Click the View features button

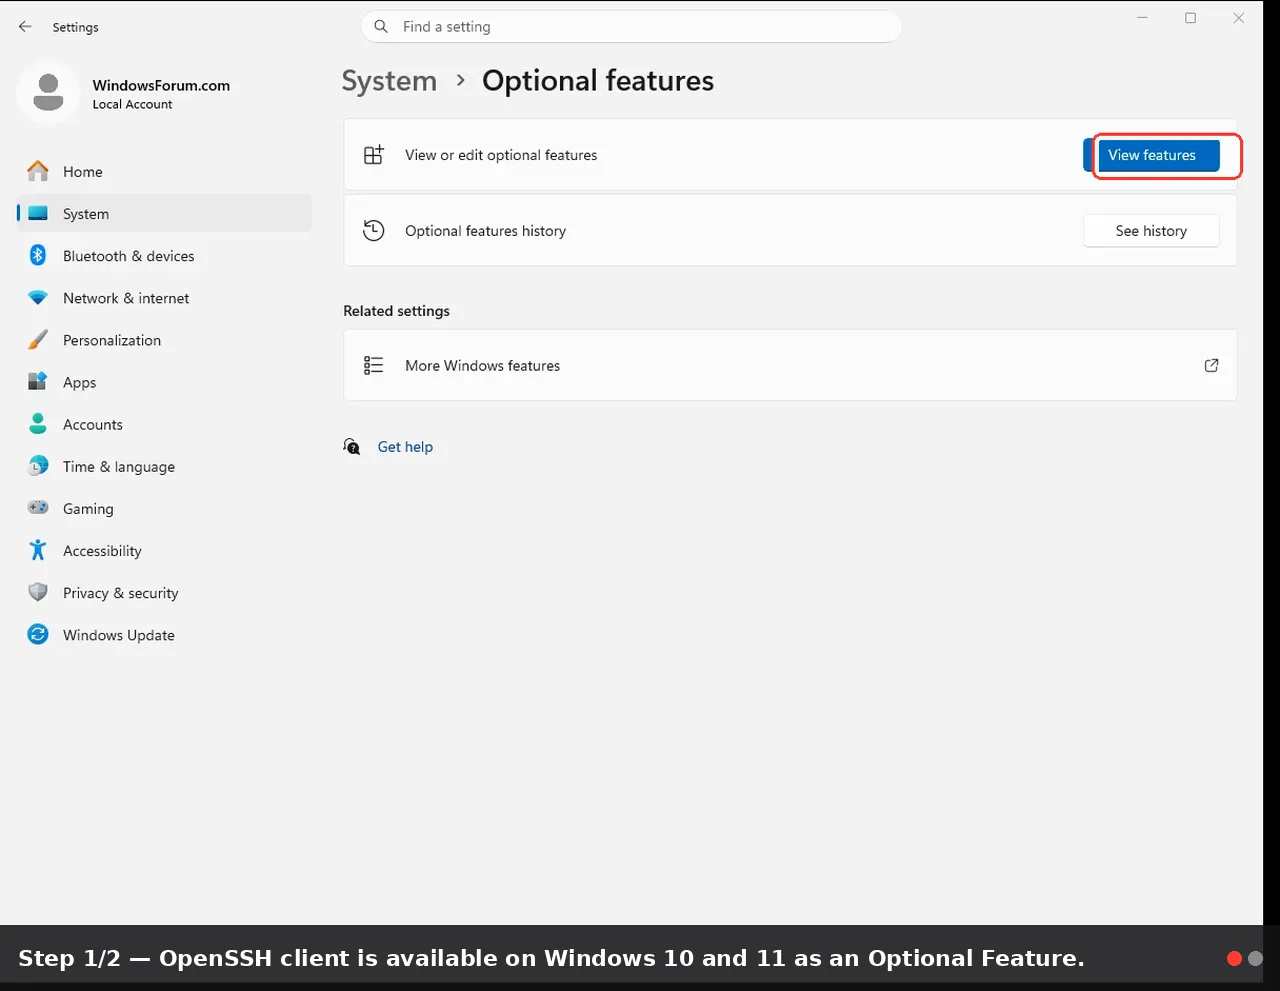(x=1151, y=155)
